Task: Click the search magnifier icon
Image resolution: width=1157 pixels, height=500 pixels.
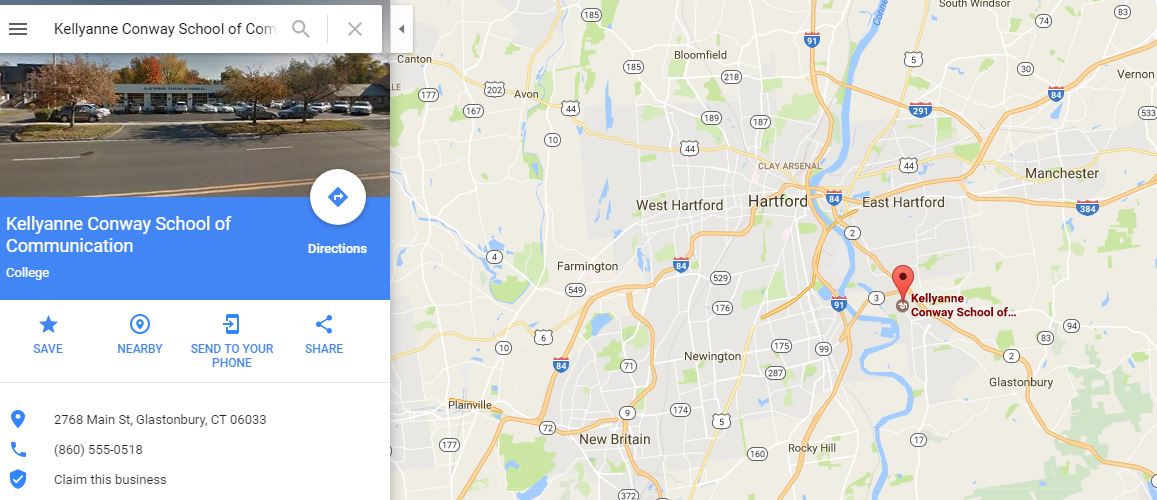Action: (300, 29)
